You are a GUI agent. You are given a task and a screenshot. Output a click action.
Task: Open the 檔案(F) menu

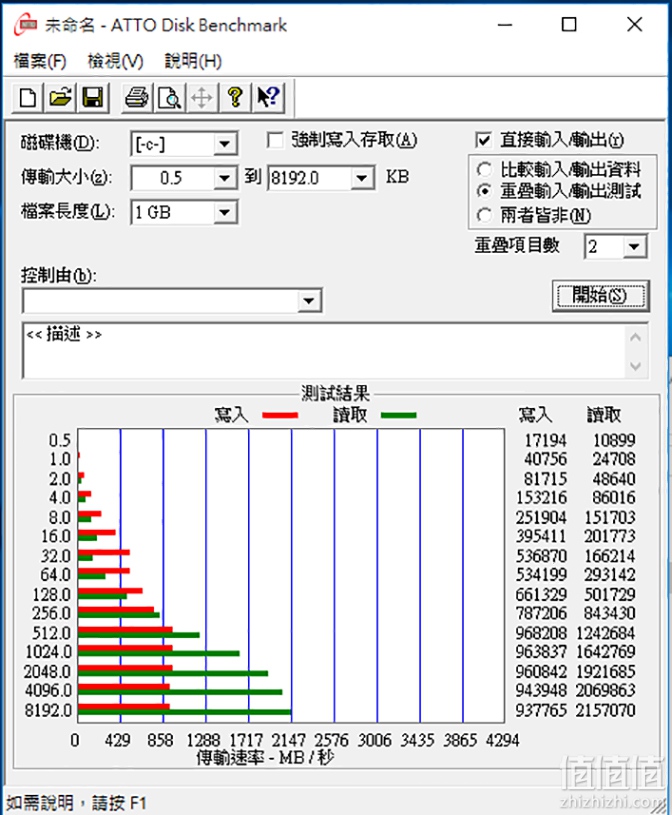pos(40,61)
